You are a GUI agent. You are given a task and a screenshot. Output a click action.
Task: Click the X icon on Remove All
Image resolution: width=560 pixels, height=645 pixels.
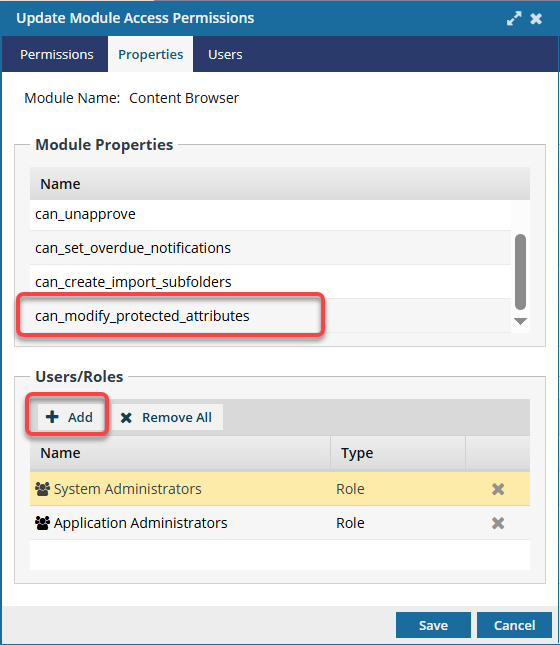[126, 418]
